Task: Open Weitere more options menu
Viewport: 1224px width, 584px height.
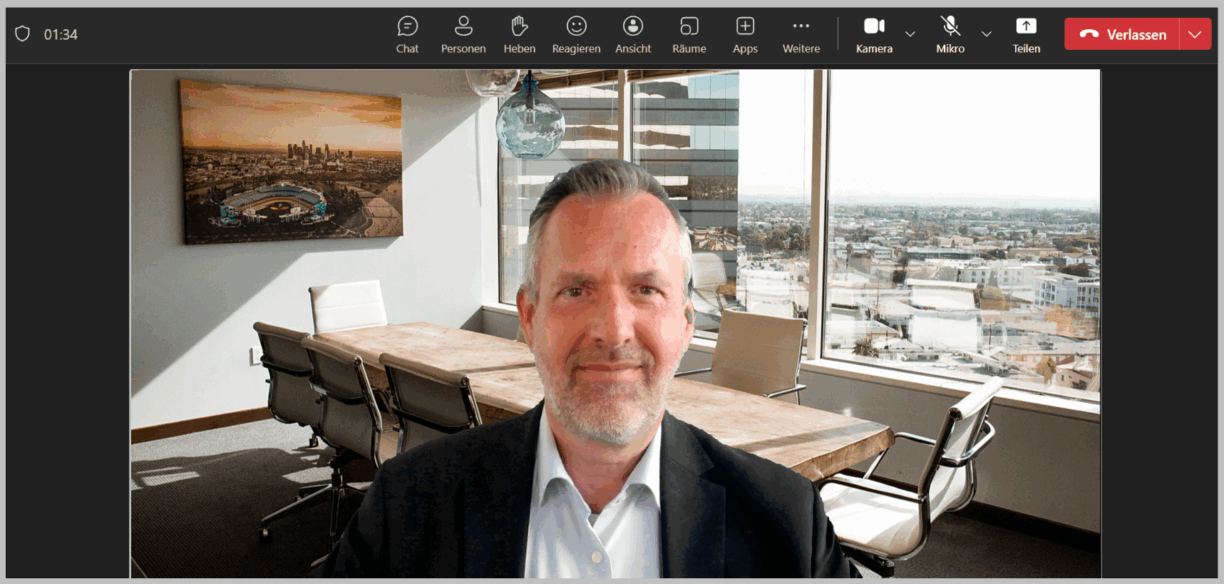Action: 801,35
